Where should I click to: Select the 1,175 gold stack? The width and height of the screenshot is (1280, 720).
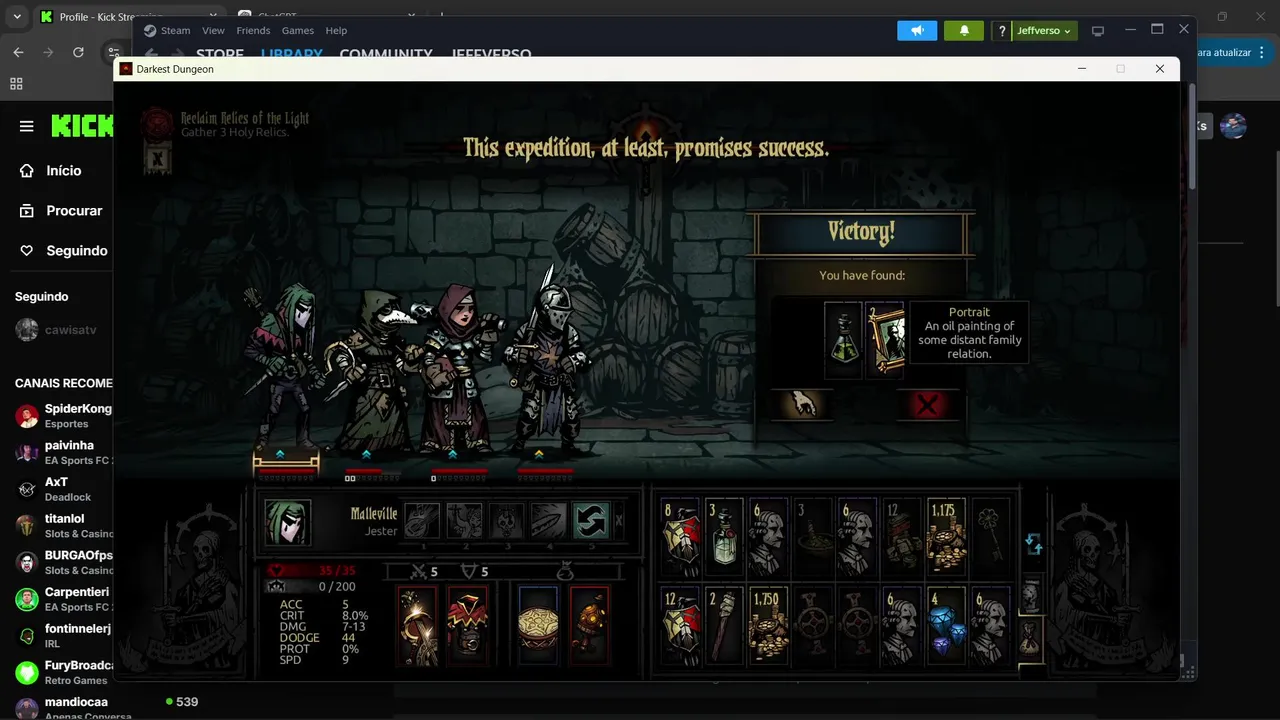(946, 538)
